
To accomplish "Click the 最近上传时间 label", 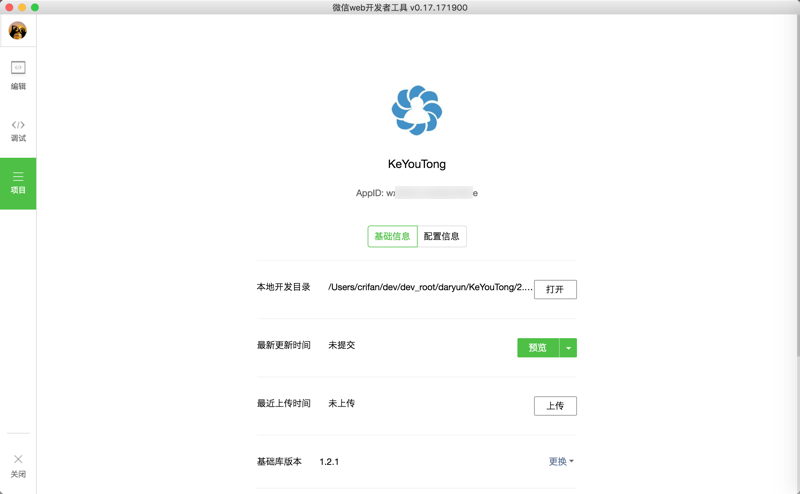I will (x=283, y=403).
